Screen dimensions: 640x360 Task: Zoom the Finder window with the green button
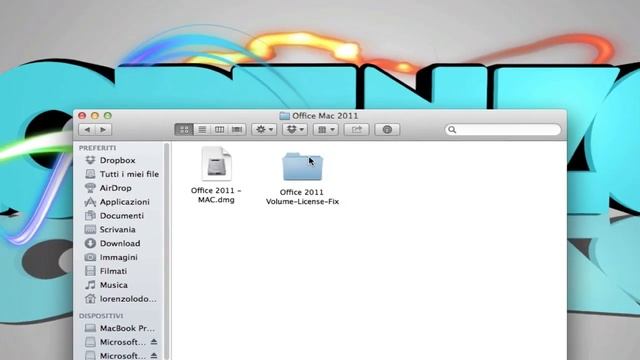coord(107,116)
